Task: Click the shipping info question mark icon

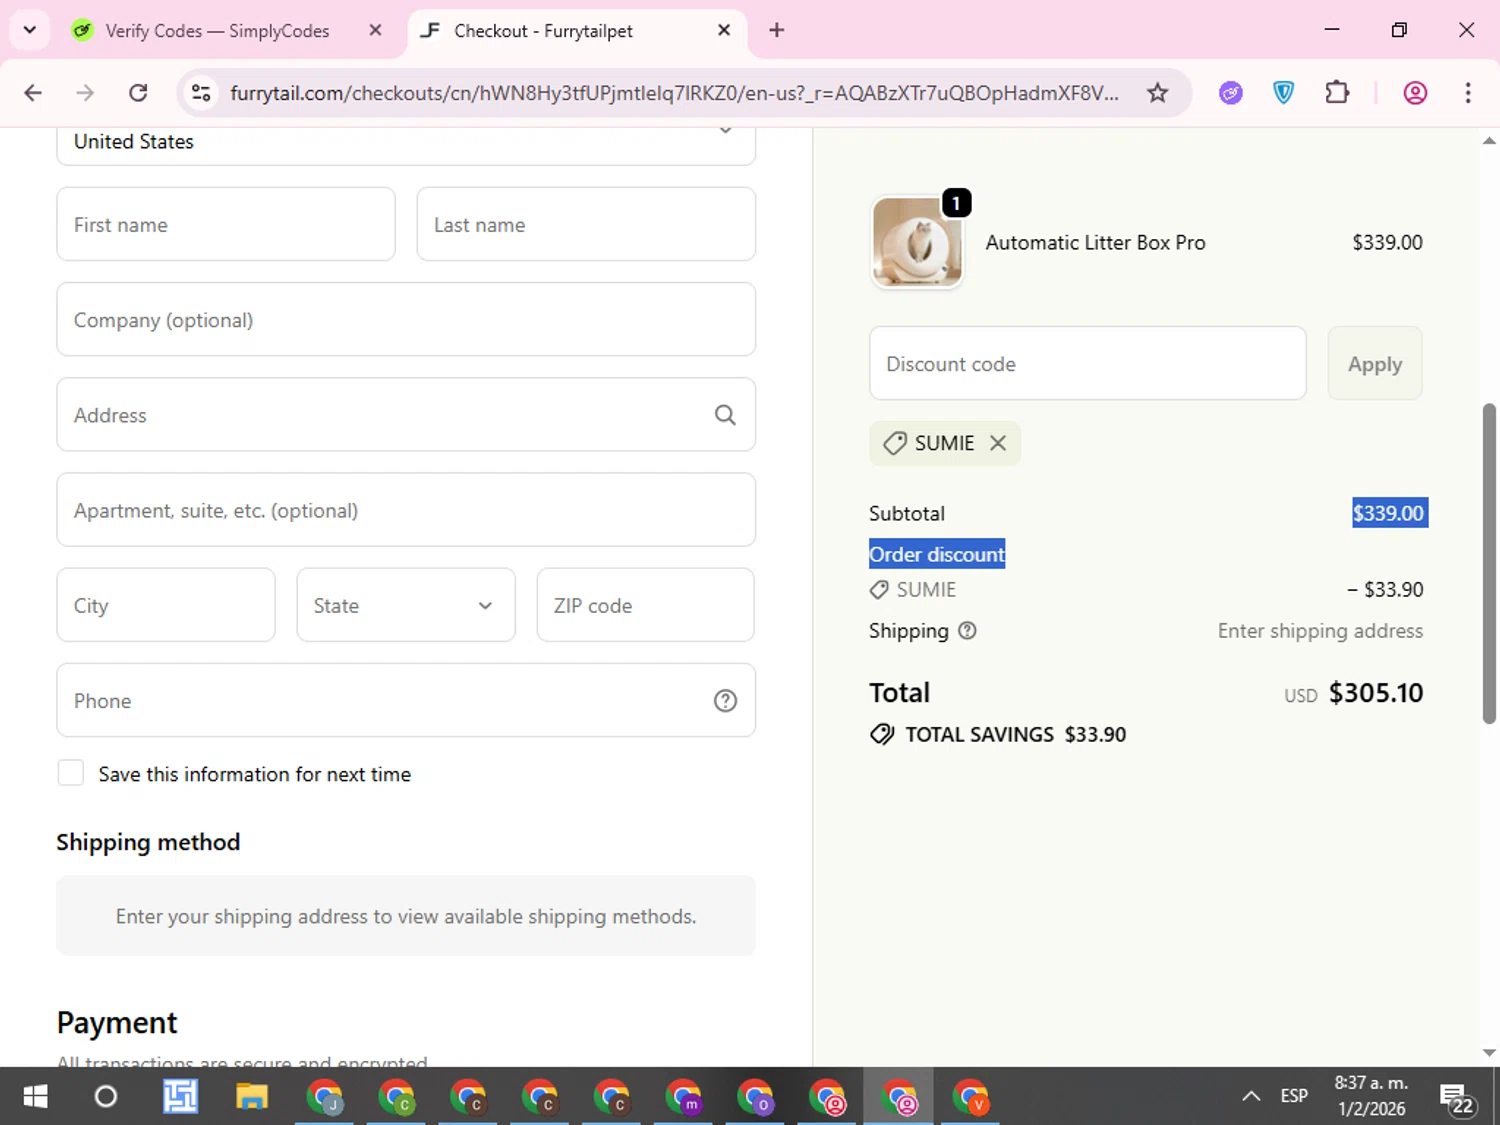Action: pos(967,631)
